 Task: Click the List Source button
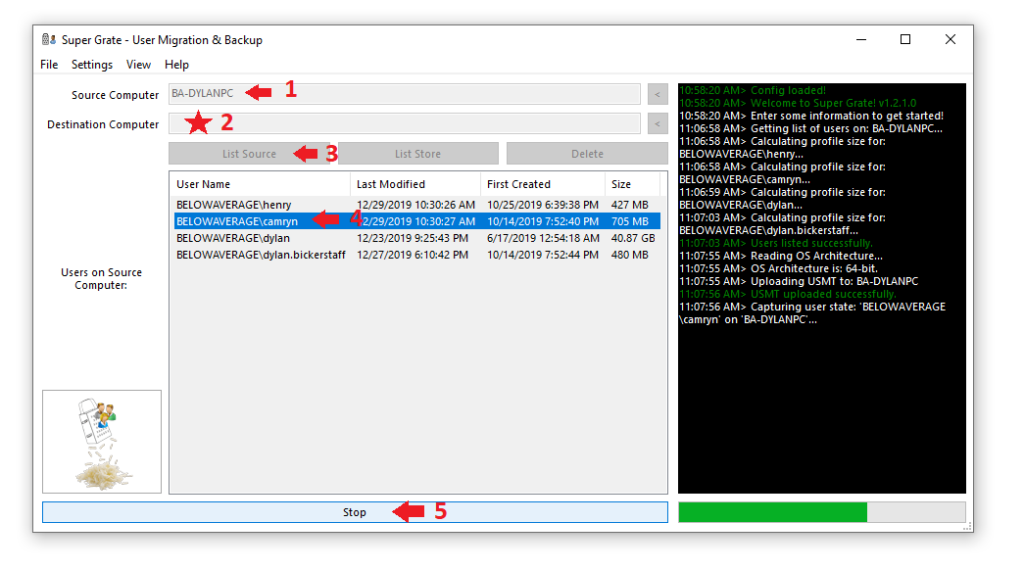249,154
